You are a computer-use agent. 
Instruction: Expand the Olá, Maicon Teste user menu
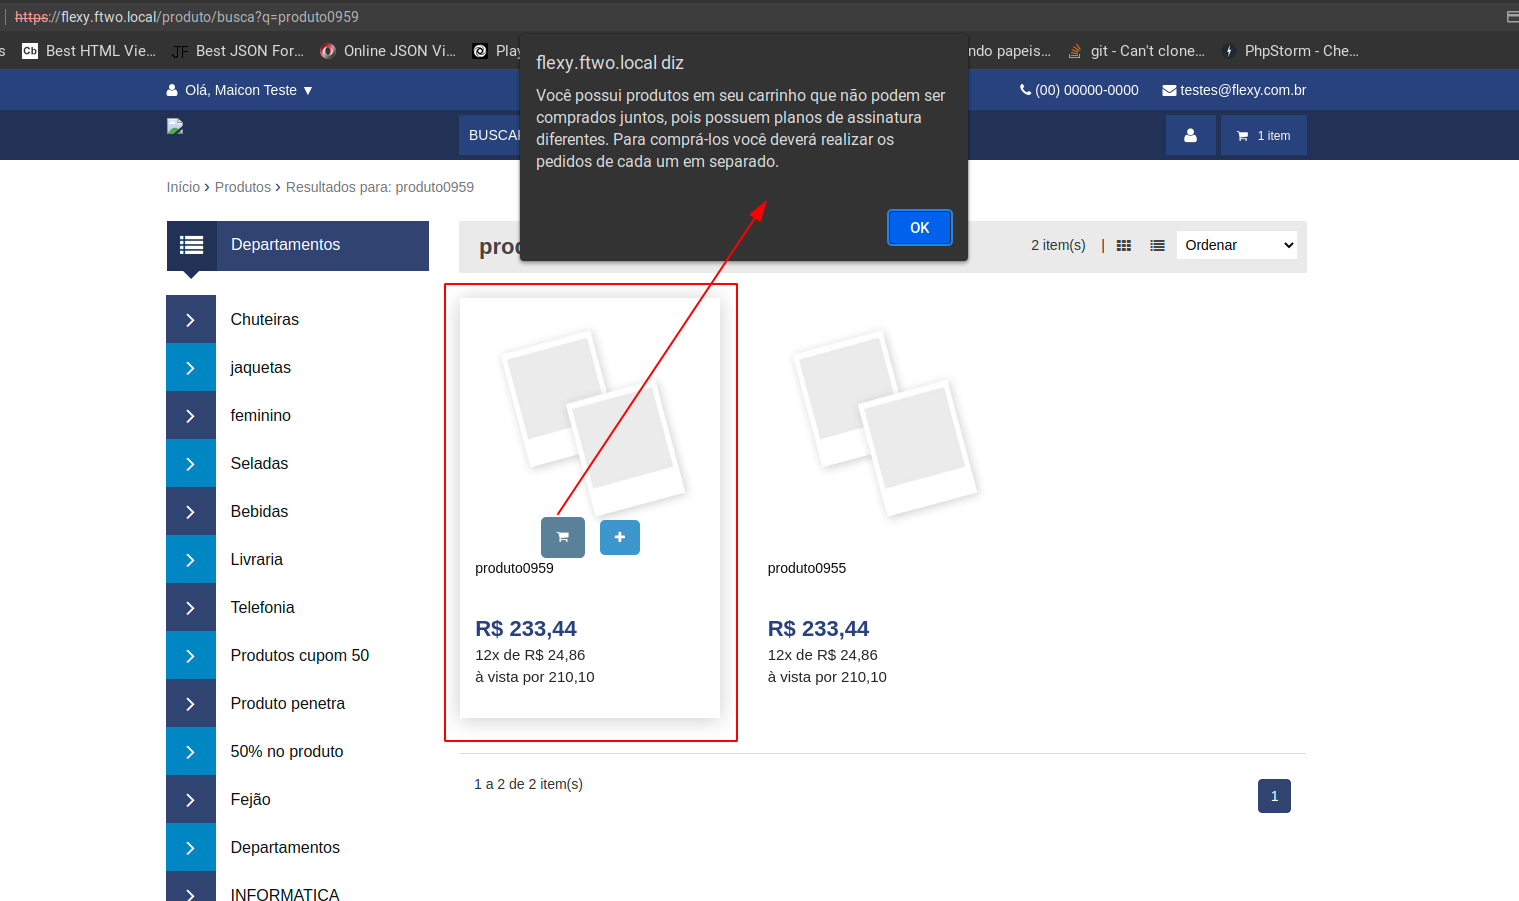[x=240, y=90]
